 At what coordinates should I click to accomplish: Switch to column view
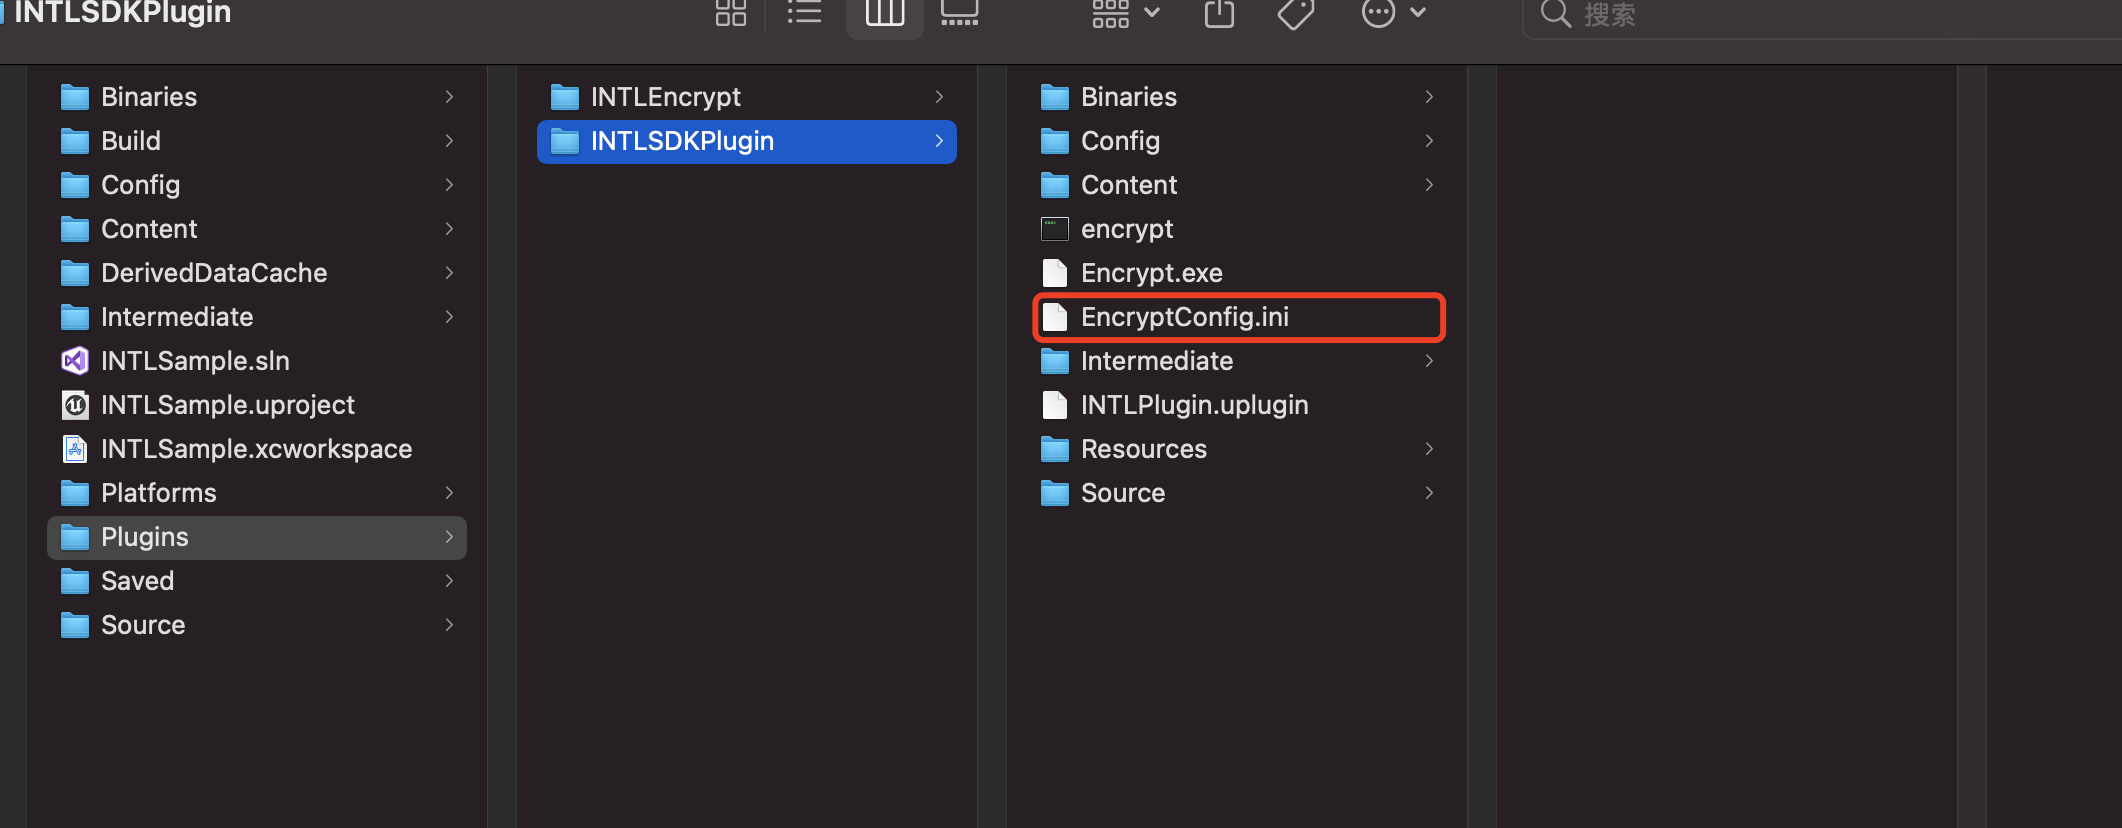(x=884, y=13)
